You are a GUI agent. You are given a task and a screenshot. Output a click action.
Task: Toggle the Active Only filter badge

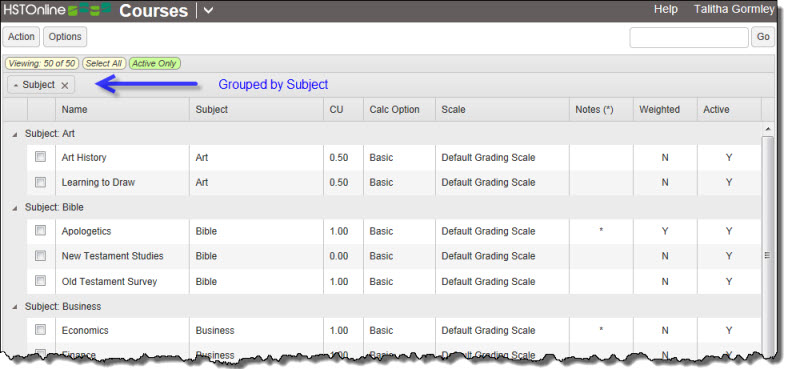155,64
